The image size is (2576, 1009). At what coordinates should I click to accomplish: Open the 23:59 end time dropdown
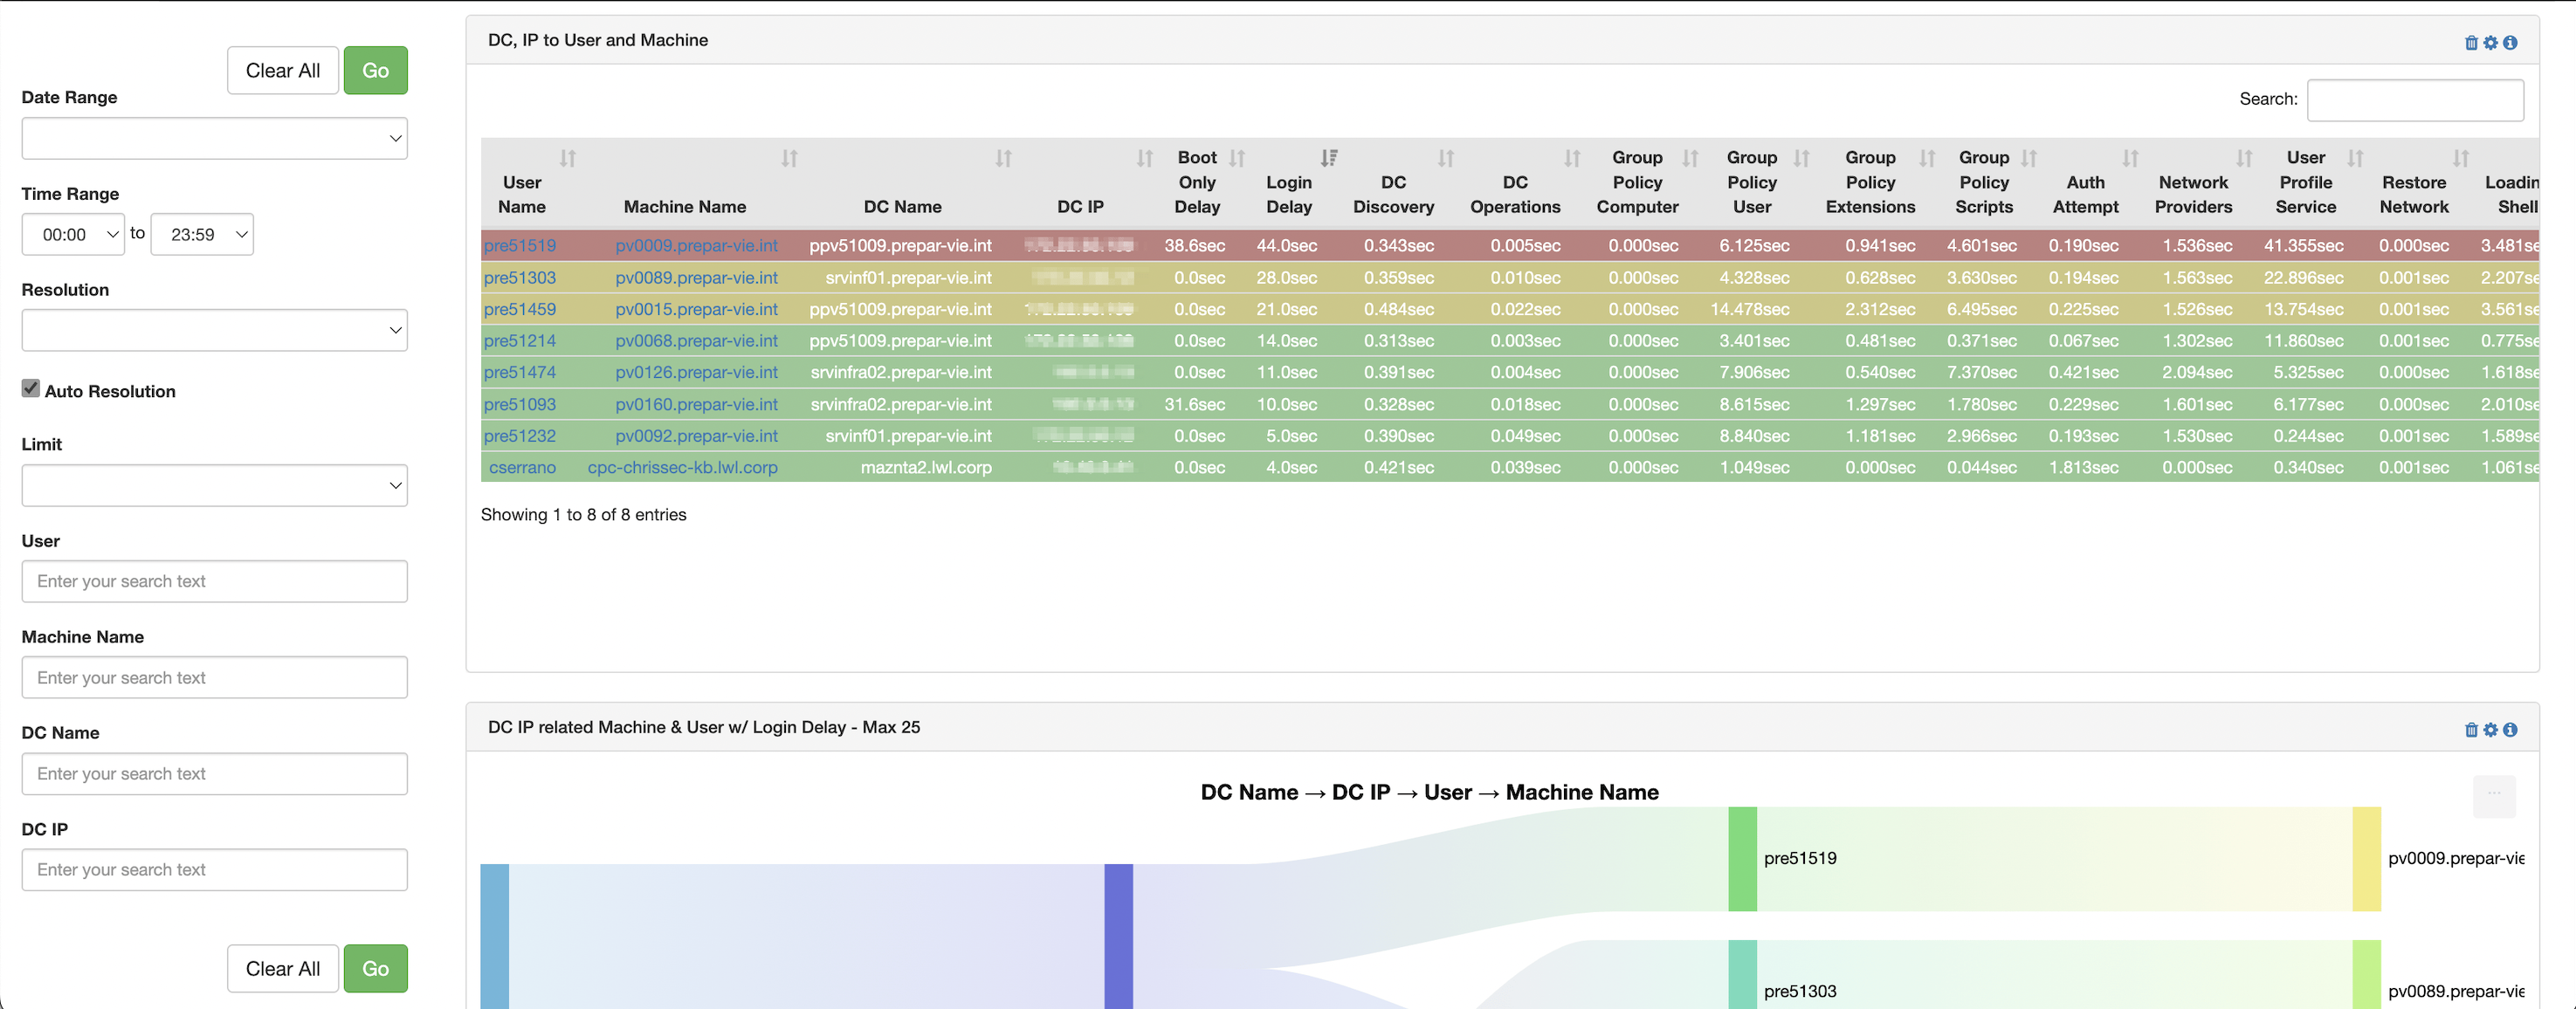[x=202, y=234]
